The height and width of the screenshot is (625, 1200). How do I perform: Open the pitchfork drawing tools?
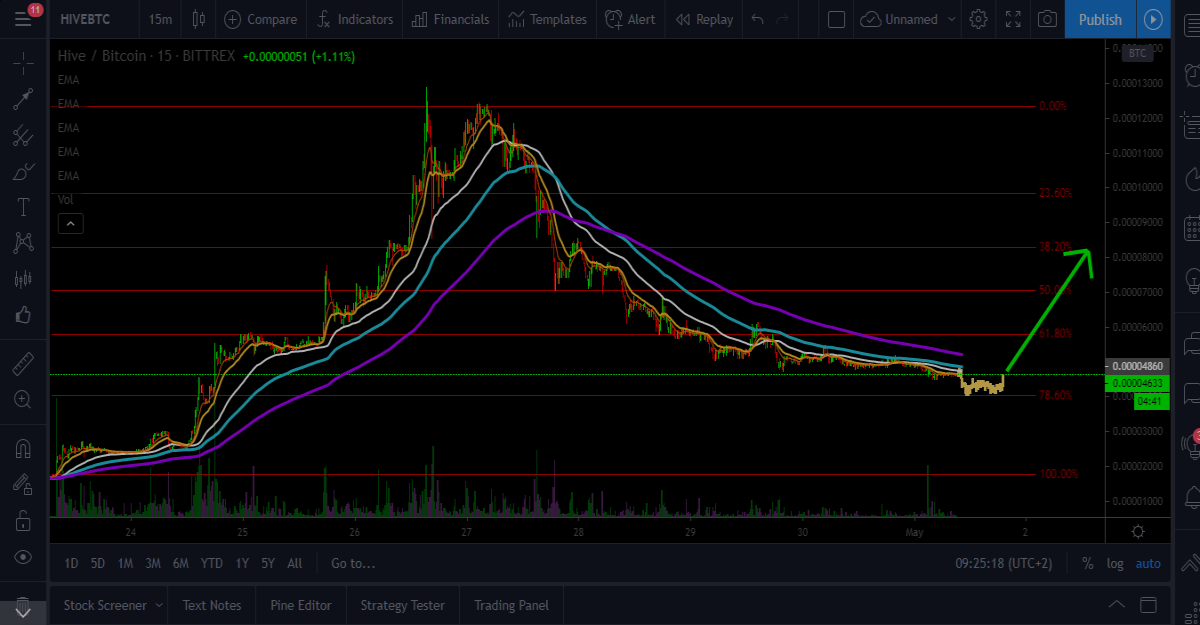(24, 135)
